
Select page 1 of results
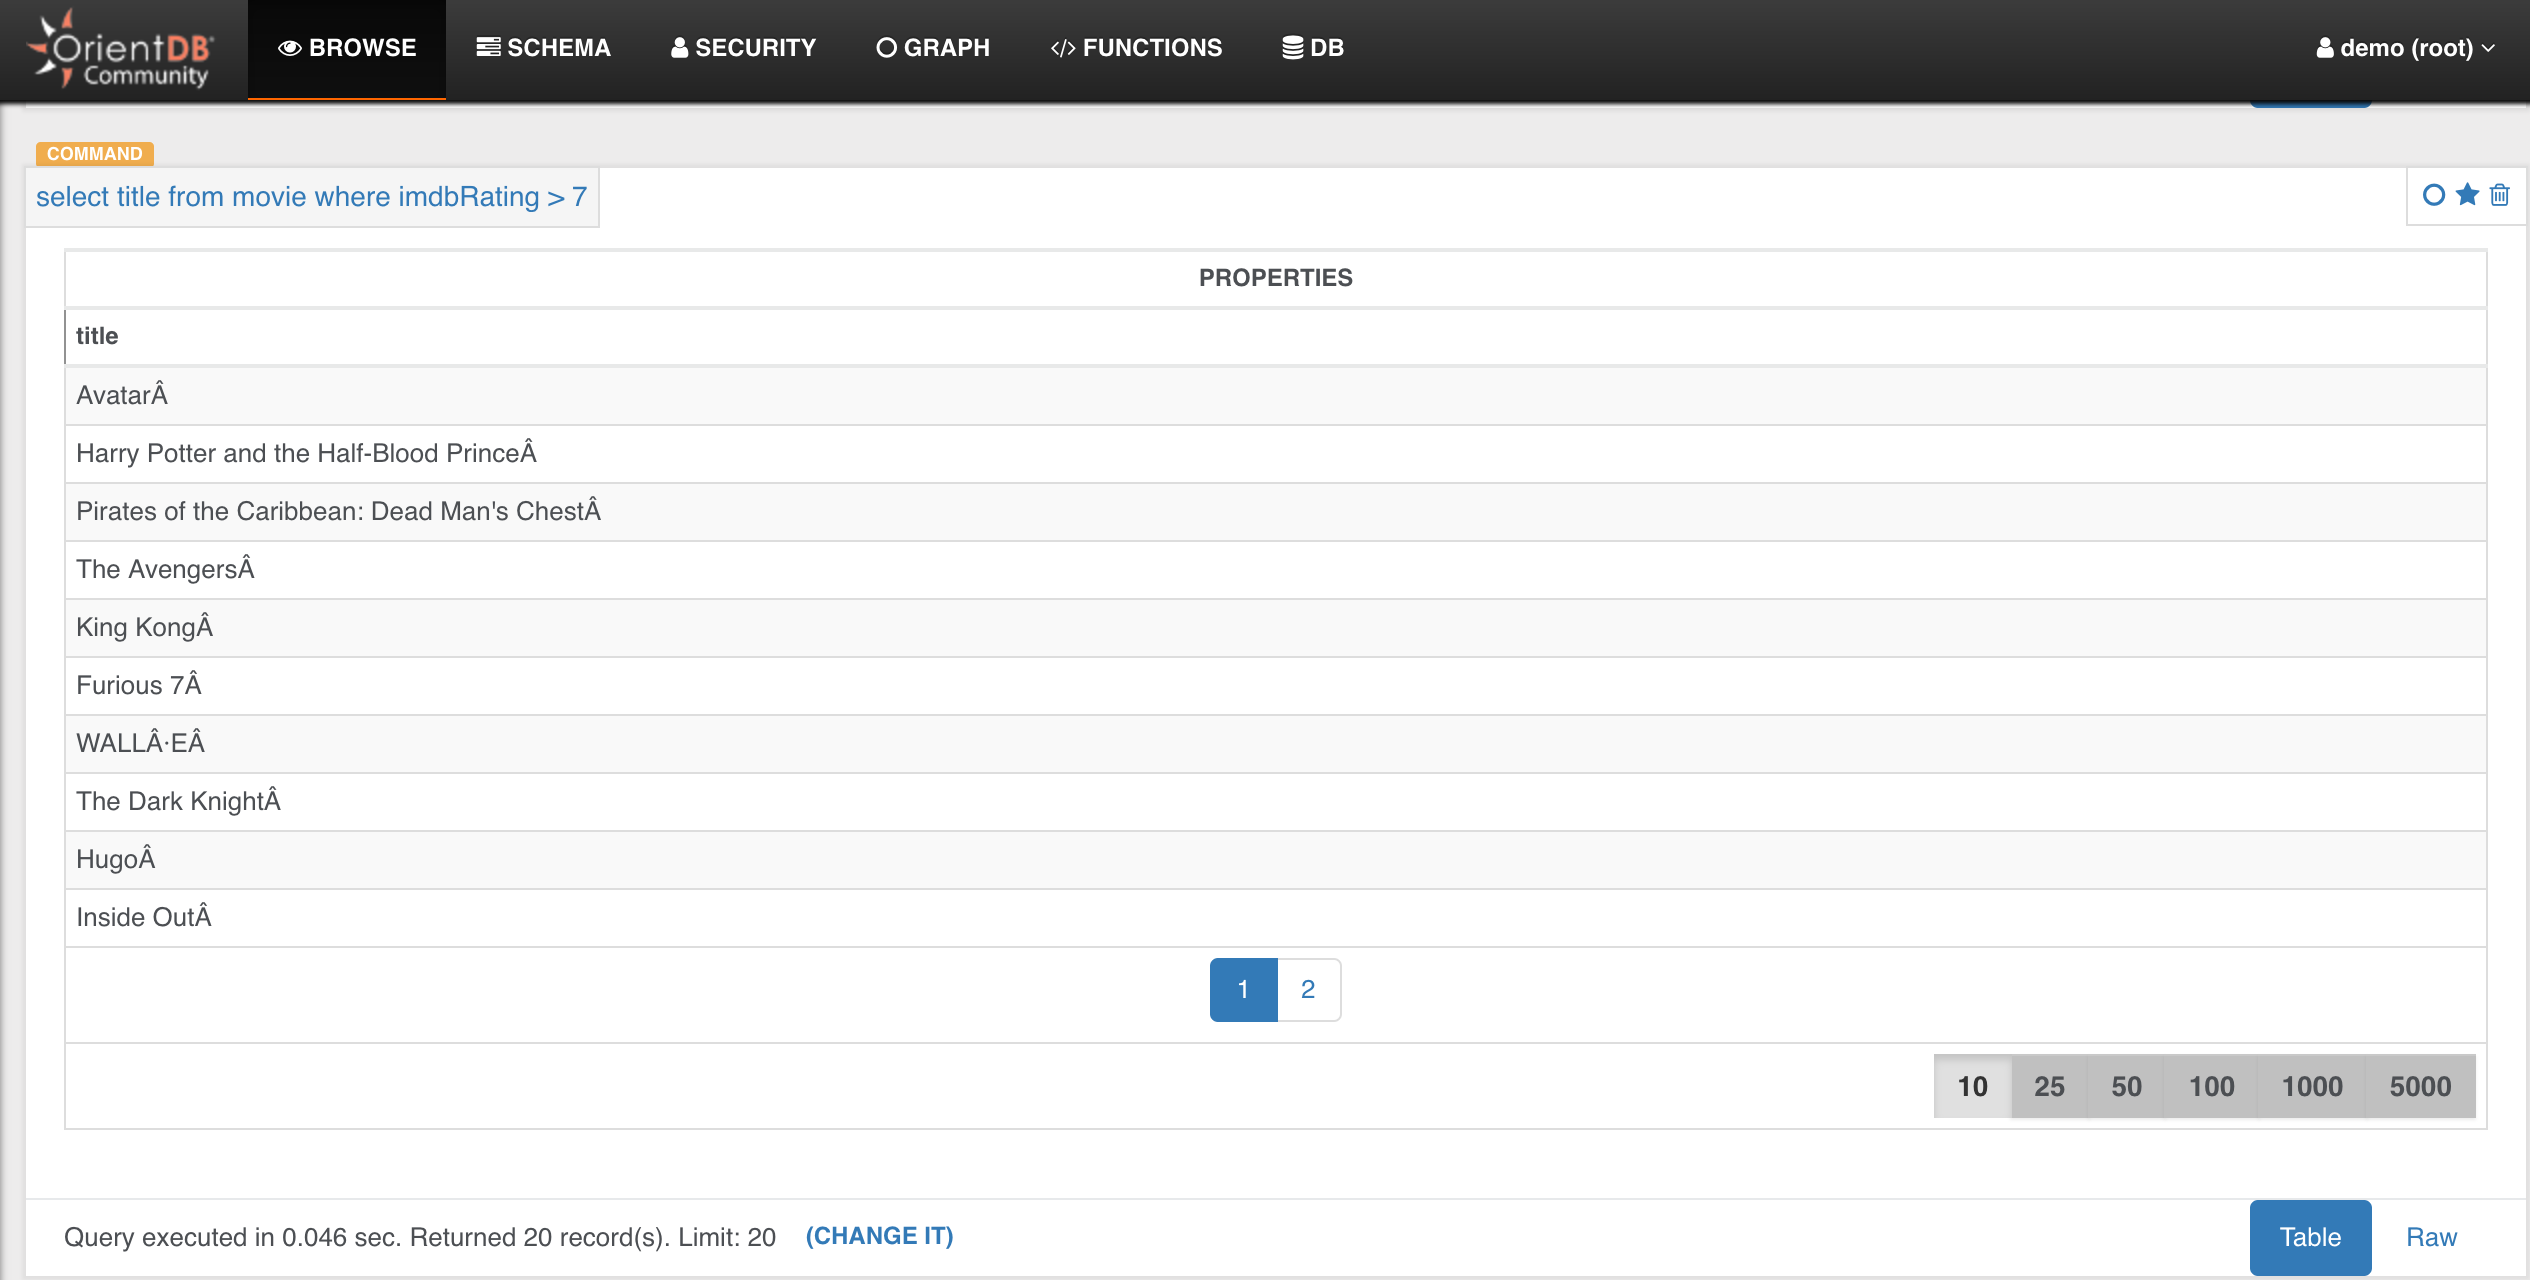[x=1243, y=989]
